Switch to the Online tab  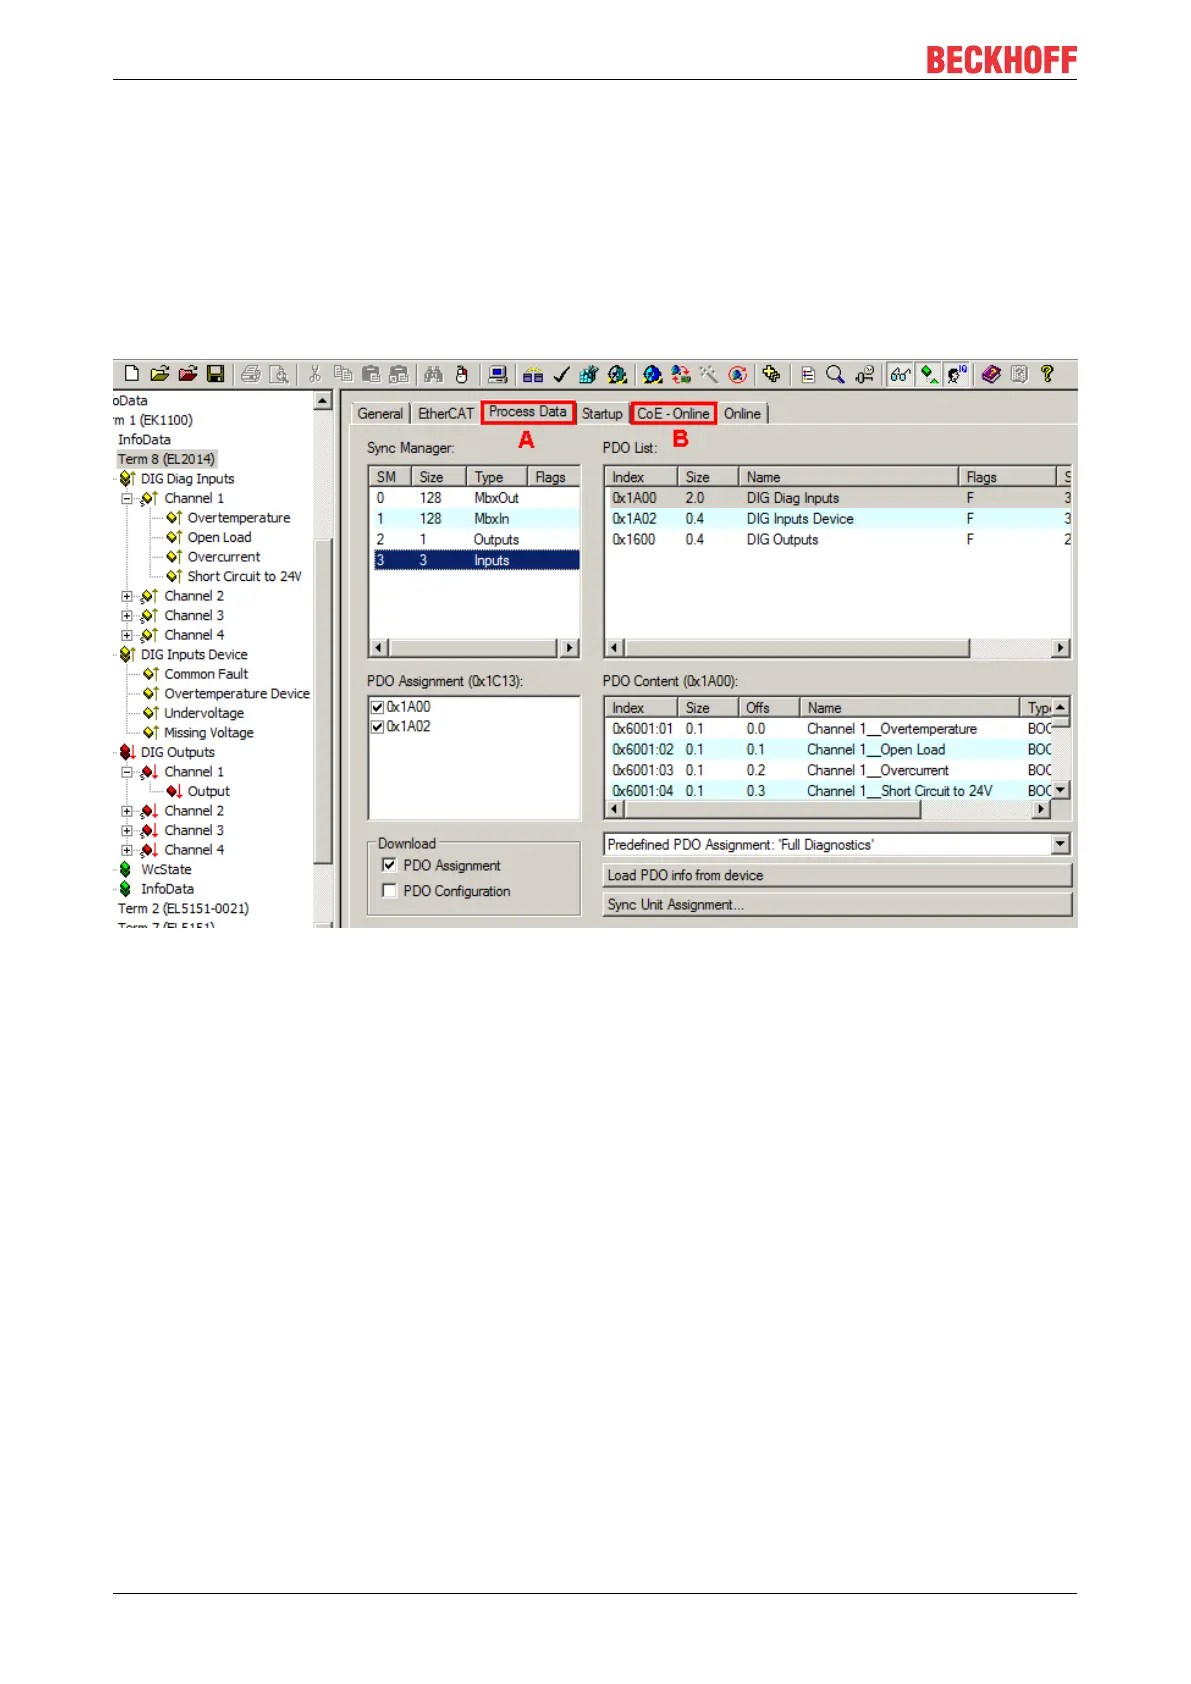coord(742,414)
